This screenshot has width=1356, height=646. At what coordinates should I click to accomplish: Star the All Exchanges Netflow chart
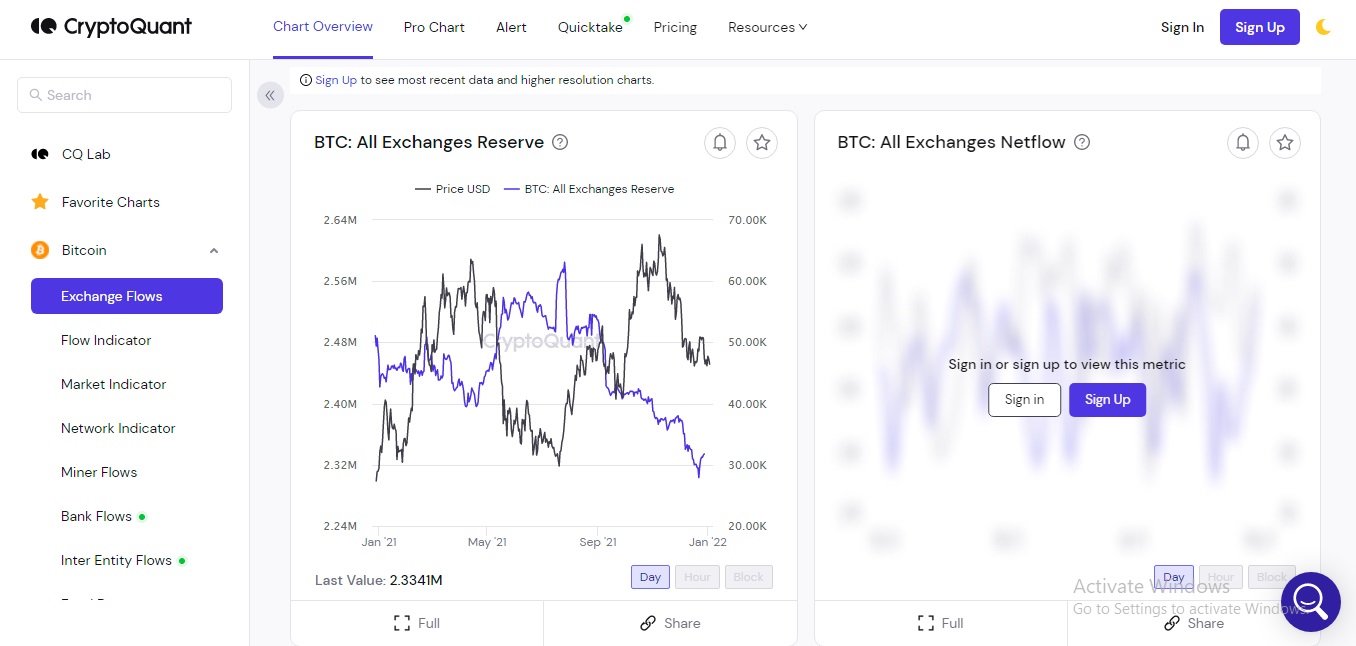click(1285, 143)
